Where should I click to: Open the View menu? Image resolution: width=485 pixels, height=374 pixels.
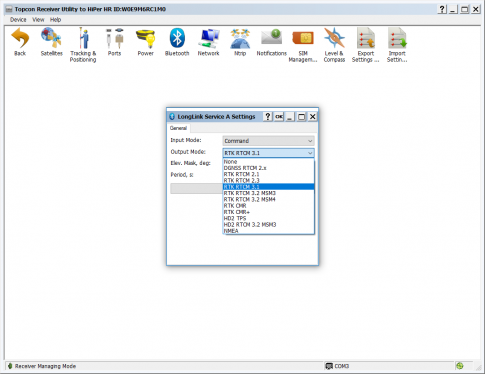(x=38, y=20)
